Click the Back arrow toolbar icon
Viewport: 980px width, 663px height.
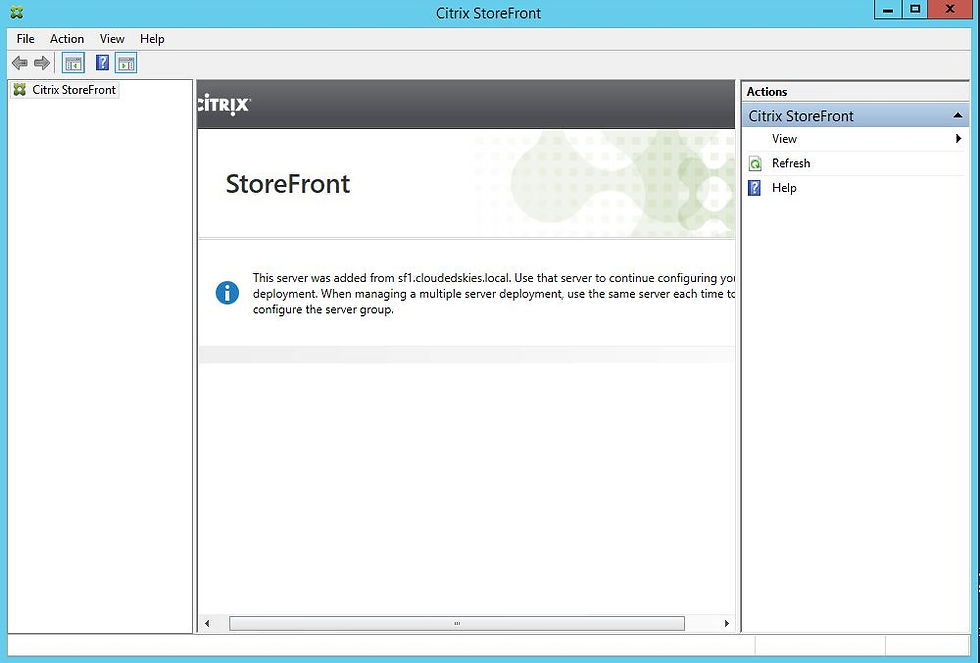(19, 63)
